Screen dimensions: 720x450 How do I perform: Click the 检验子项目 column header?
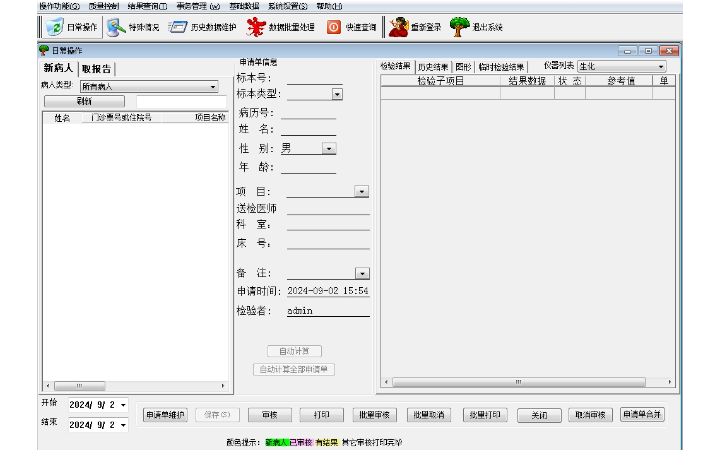pyautogui.click(x=440, y=81)
